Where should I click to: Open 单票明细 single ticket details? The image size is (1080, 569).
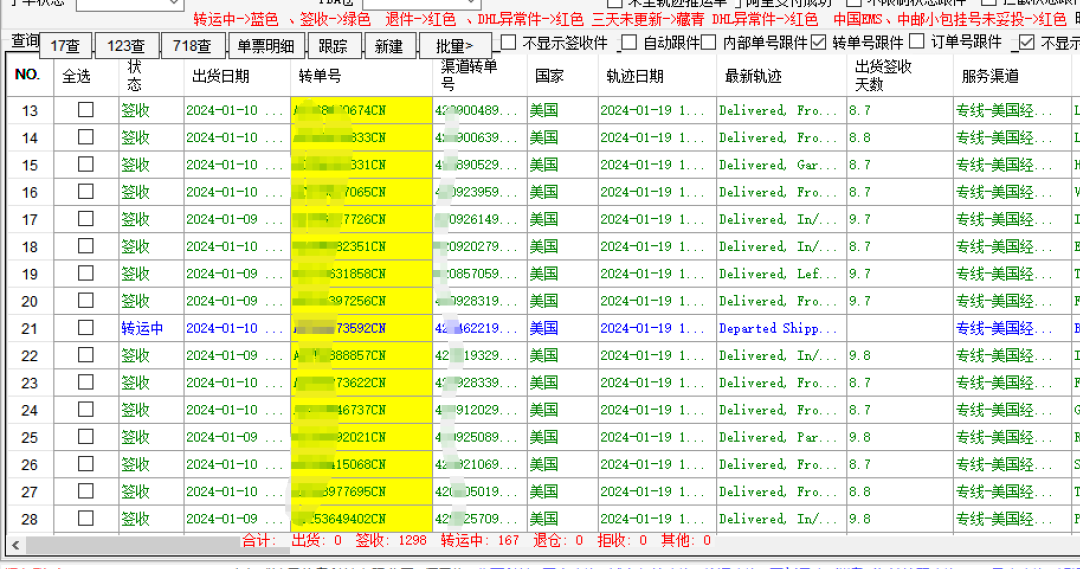pos(266,46)
